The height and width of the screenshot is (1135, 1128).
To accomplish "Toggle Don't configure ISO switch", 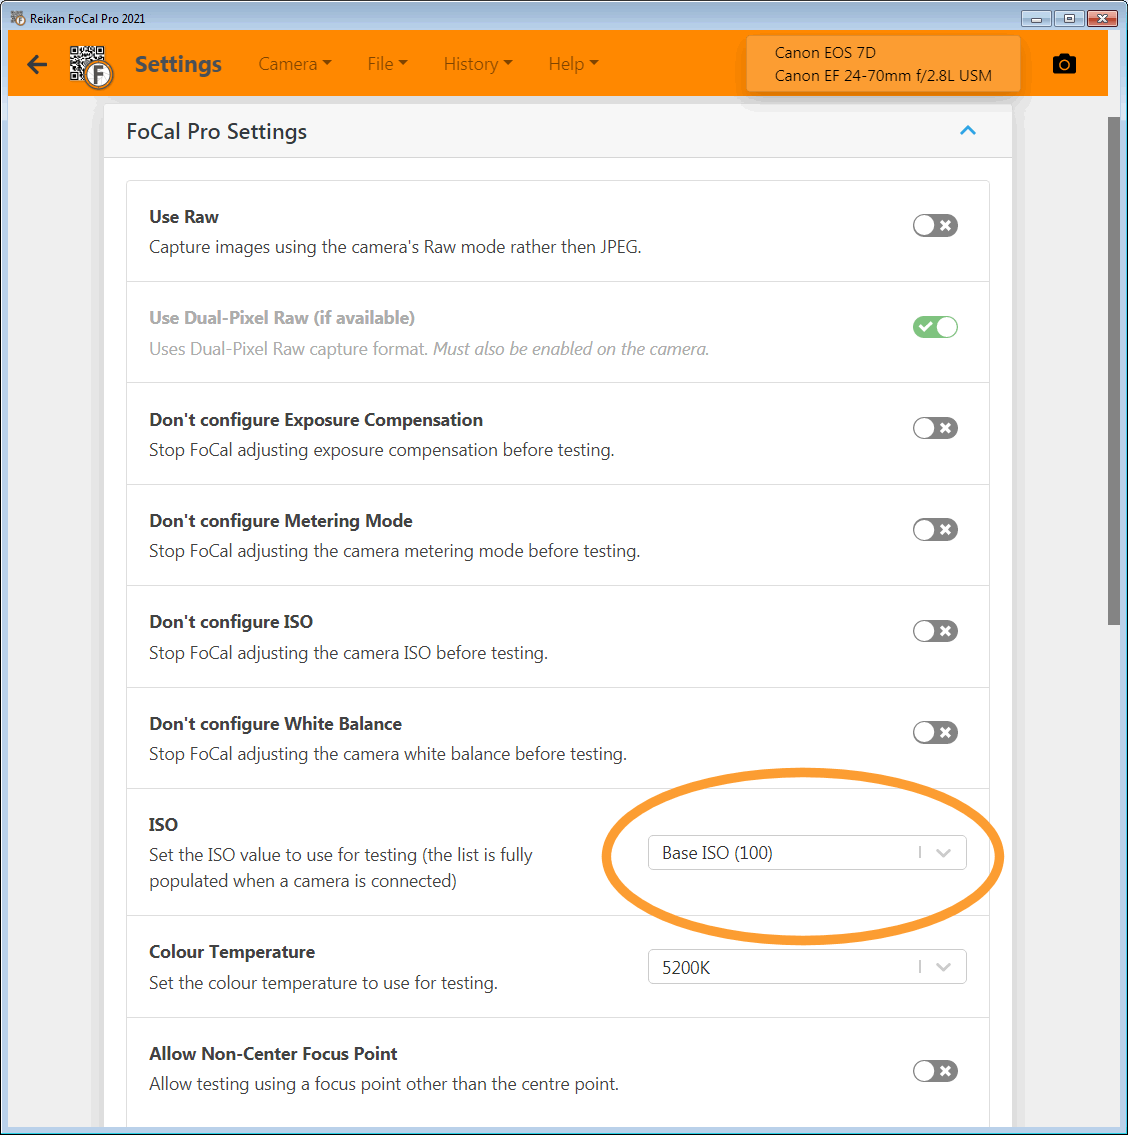I will [x=935, y=631].
